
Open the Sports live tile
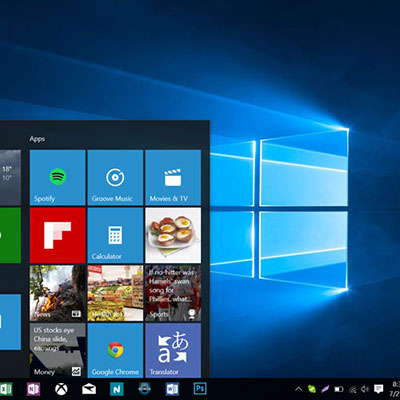[x=173, y=293]
